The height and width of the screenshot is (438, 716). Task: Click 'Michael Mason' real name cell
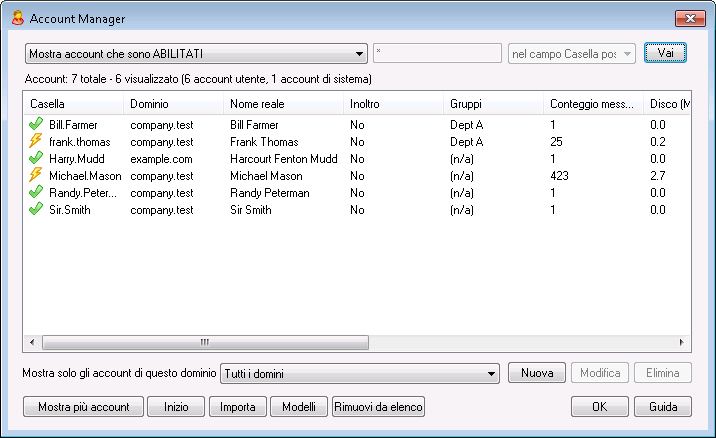click(266, 176)
